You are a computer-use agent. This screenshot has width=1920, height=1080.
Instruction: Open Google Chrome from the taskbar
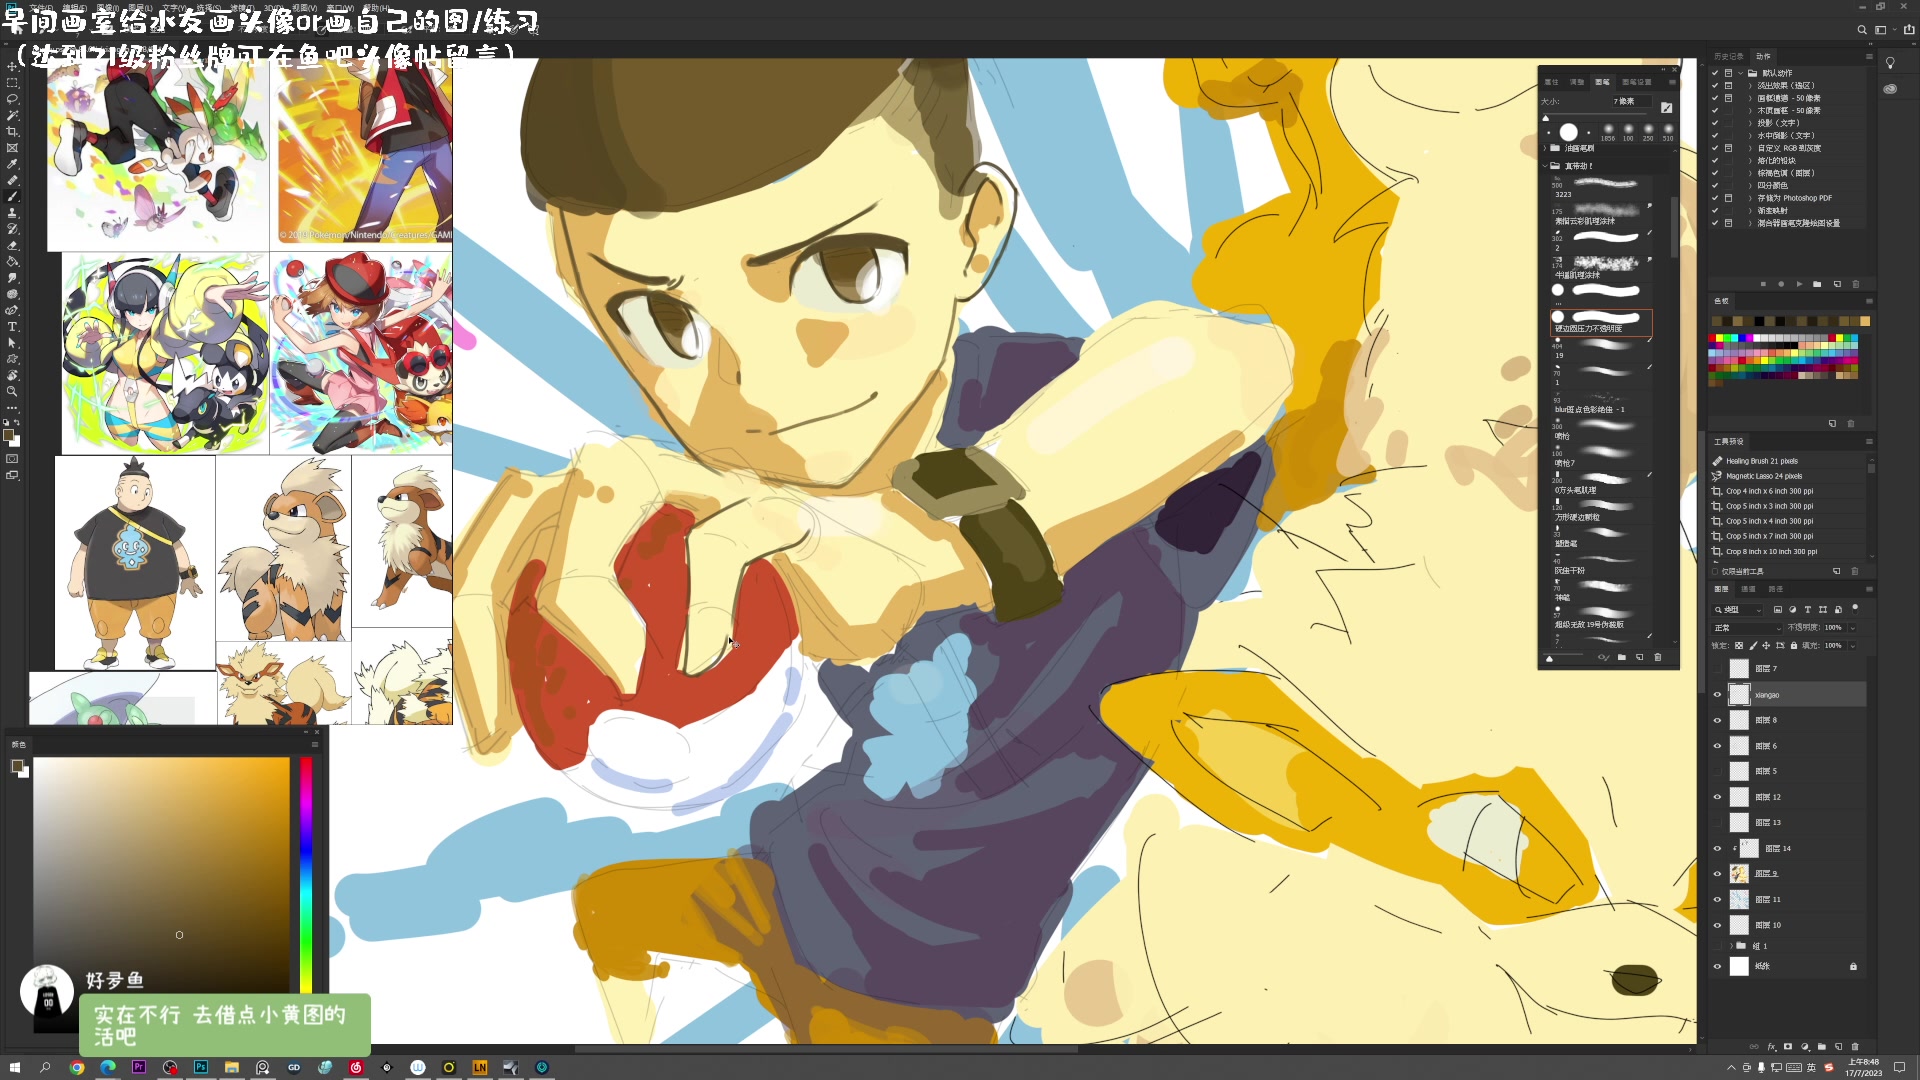point(77,1067)
